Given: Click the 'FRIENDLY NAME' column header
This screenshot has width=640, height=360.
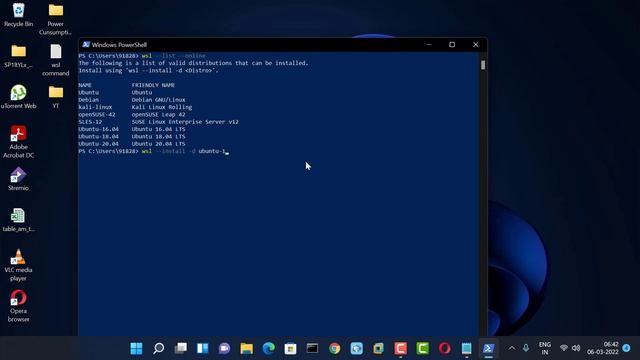Looking at the screenshot, I should [x=153, y=85].
